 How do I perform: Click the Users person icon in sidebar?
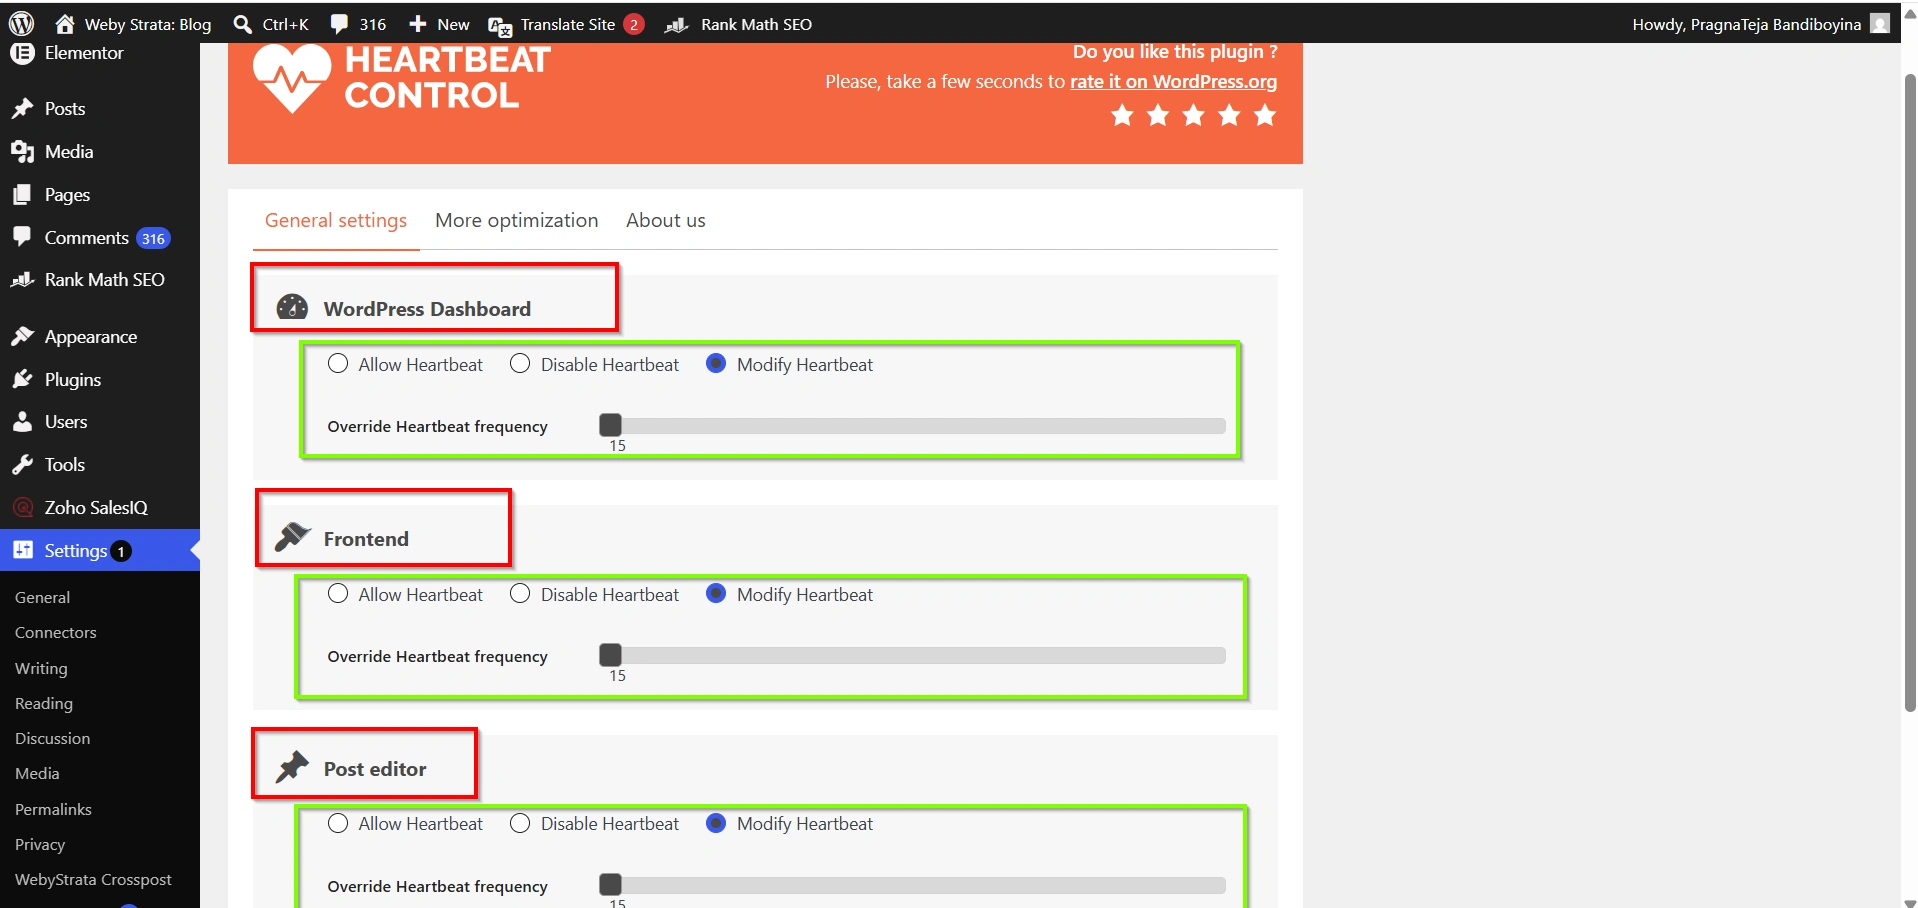22,422
